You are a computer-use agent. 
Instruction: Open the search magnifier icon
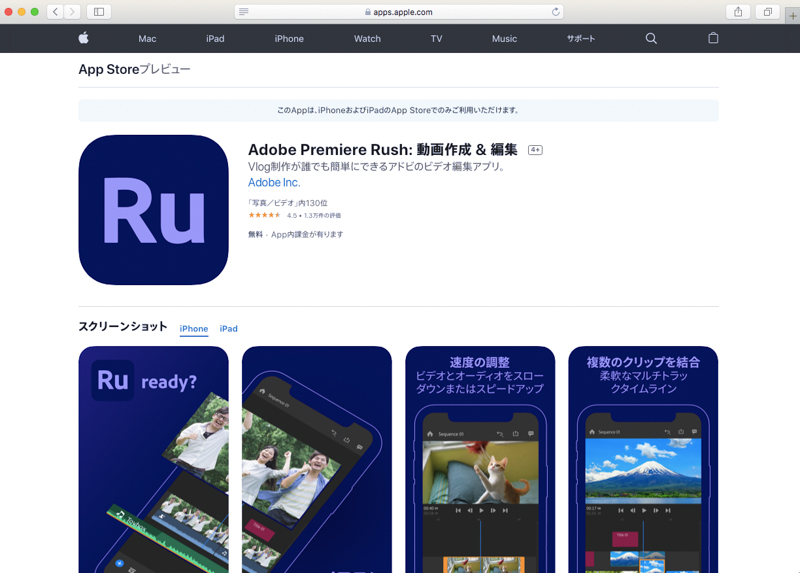(651, 38)
